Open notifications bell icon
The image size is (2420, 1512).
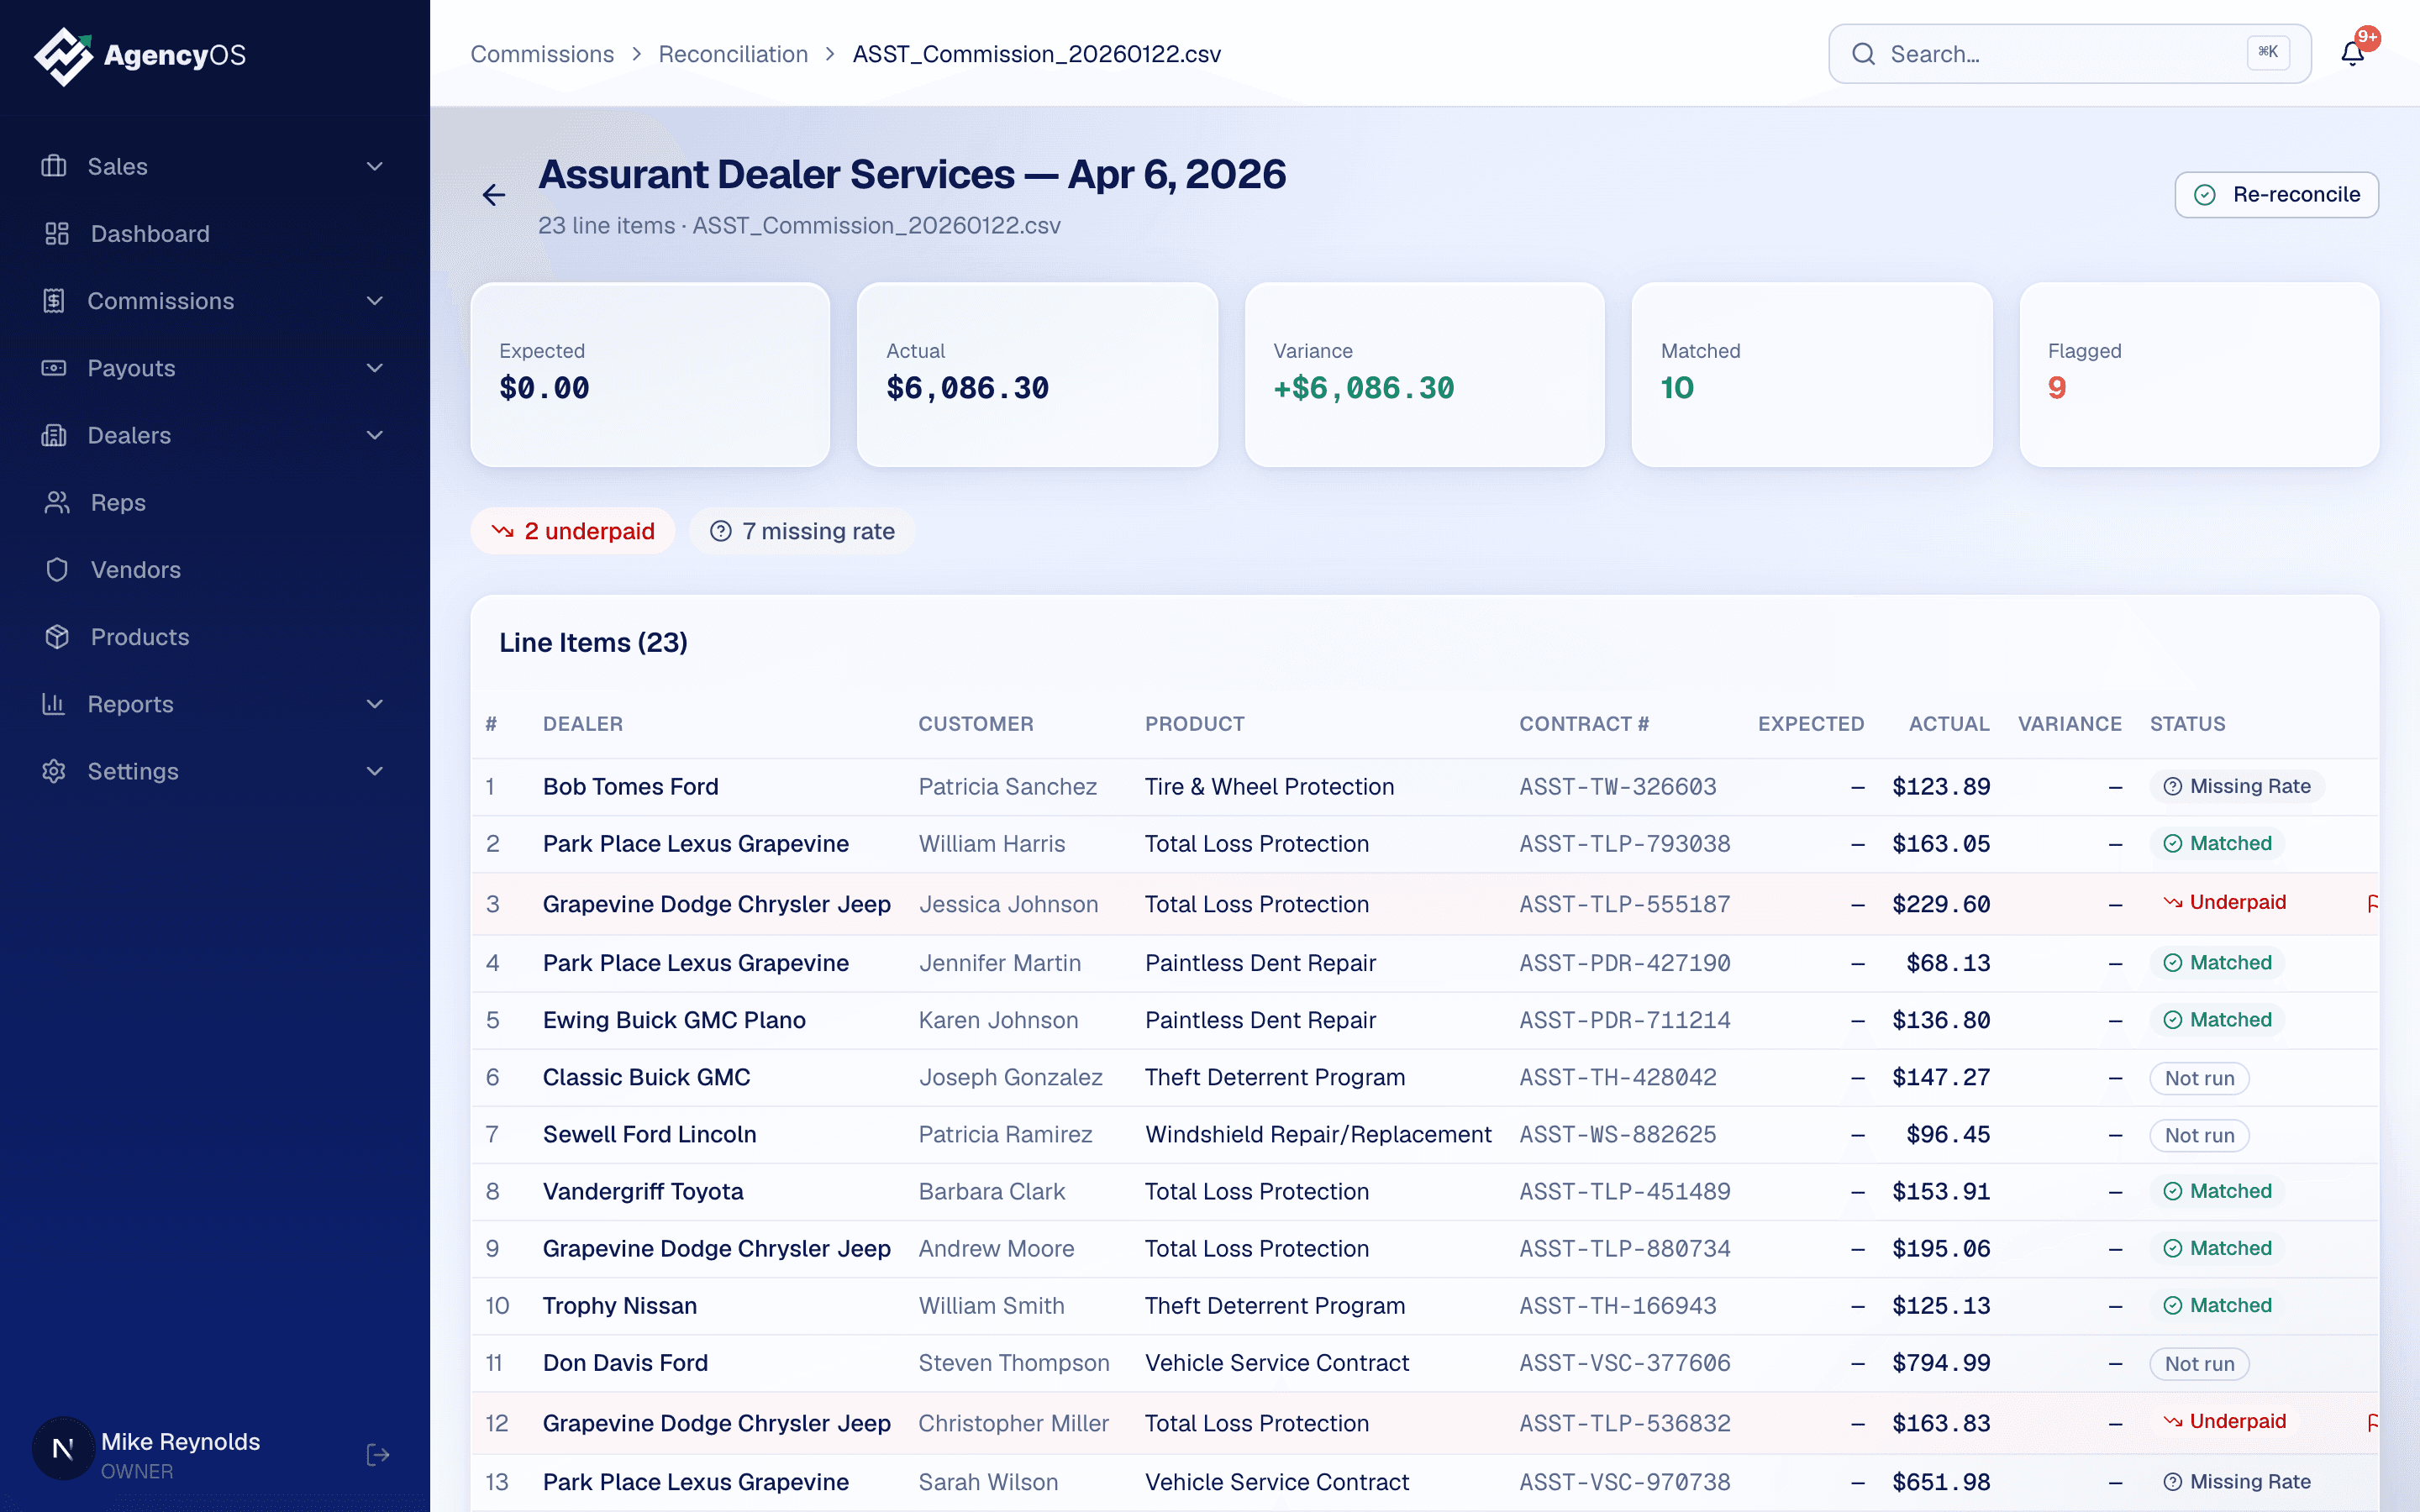click(2353, 54)
